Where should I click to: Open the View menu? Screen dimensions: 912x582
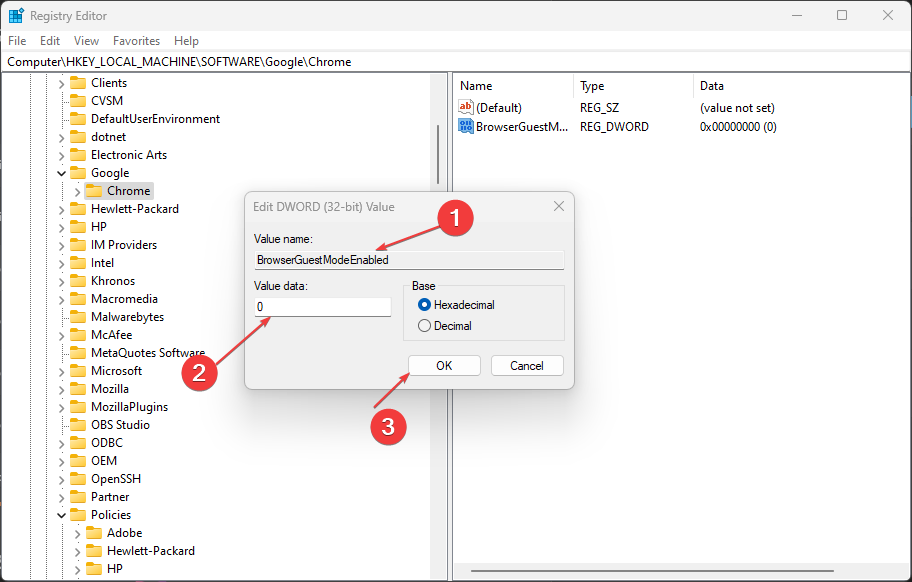click(x=86, y=41)
